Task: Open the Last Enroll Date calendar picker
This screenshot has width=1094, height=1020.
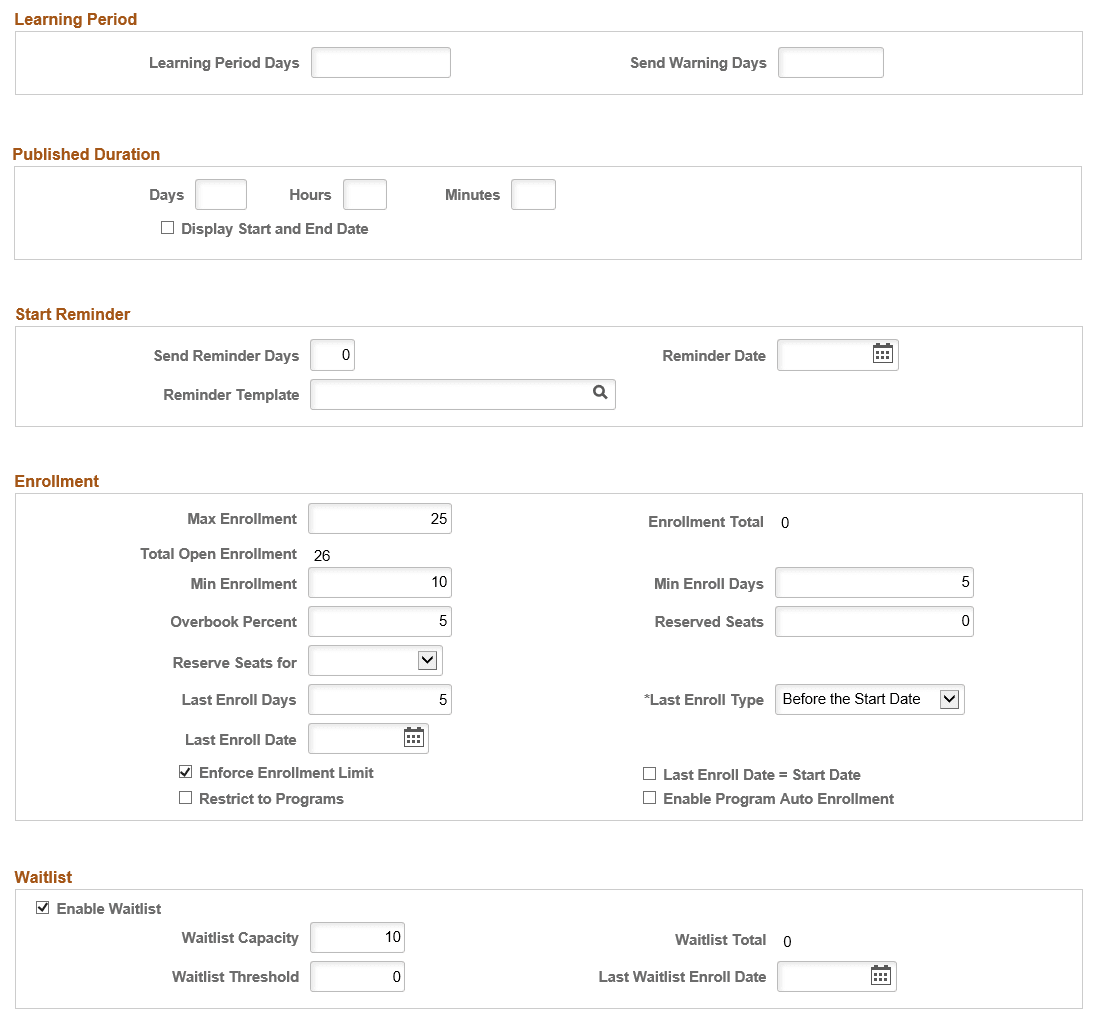Action: click(x=413, y=737)
